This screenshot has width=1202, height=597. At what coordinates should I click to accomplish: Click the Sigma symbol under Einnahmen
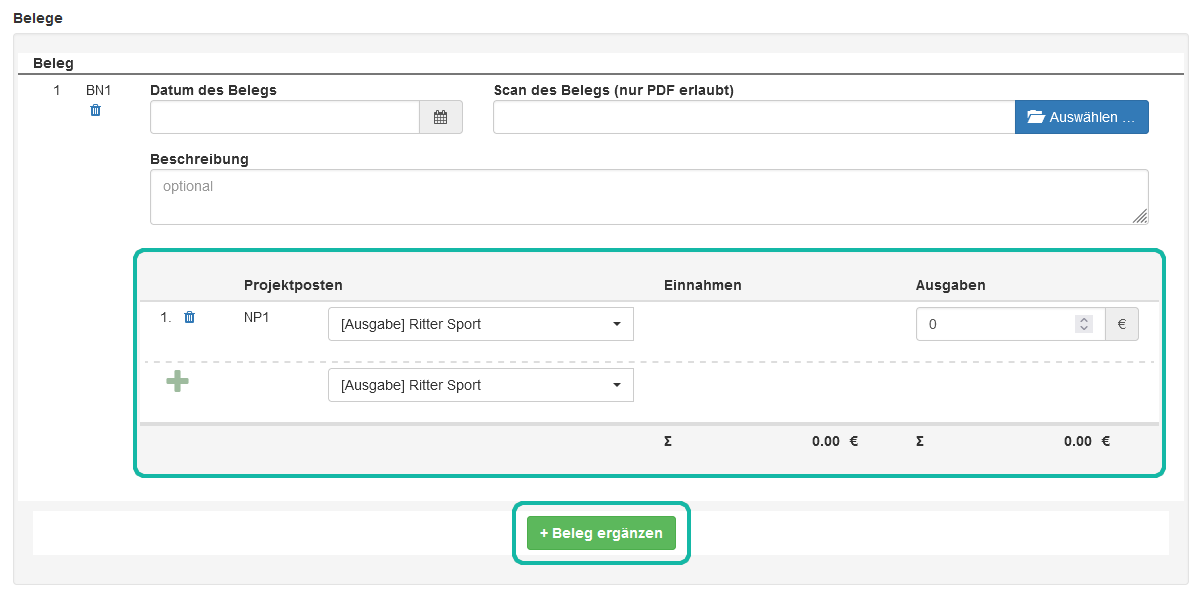click(668, 440)
